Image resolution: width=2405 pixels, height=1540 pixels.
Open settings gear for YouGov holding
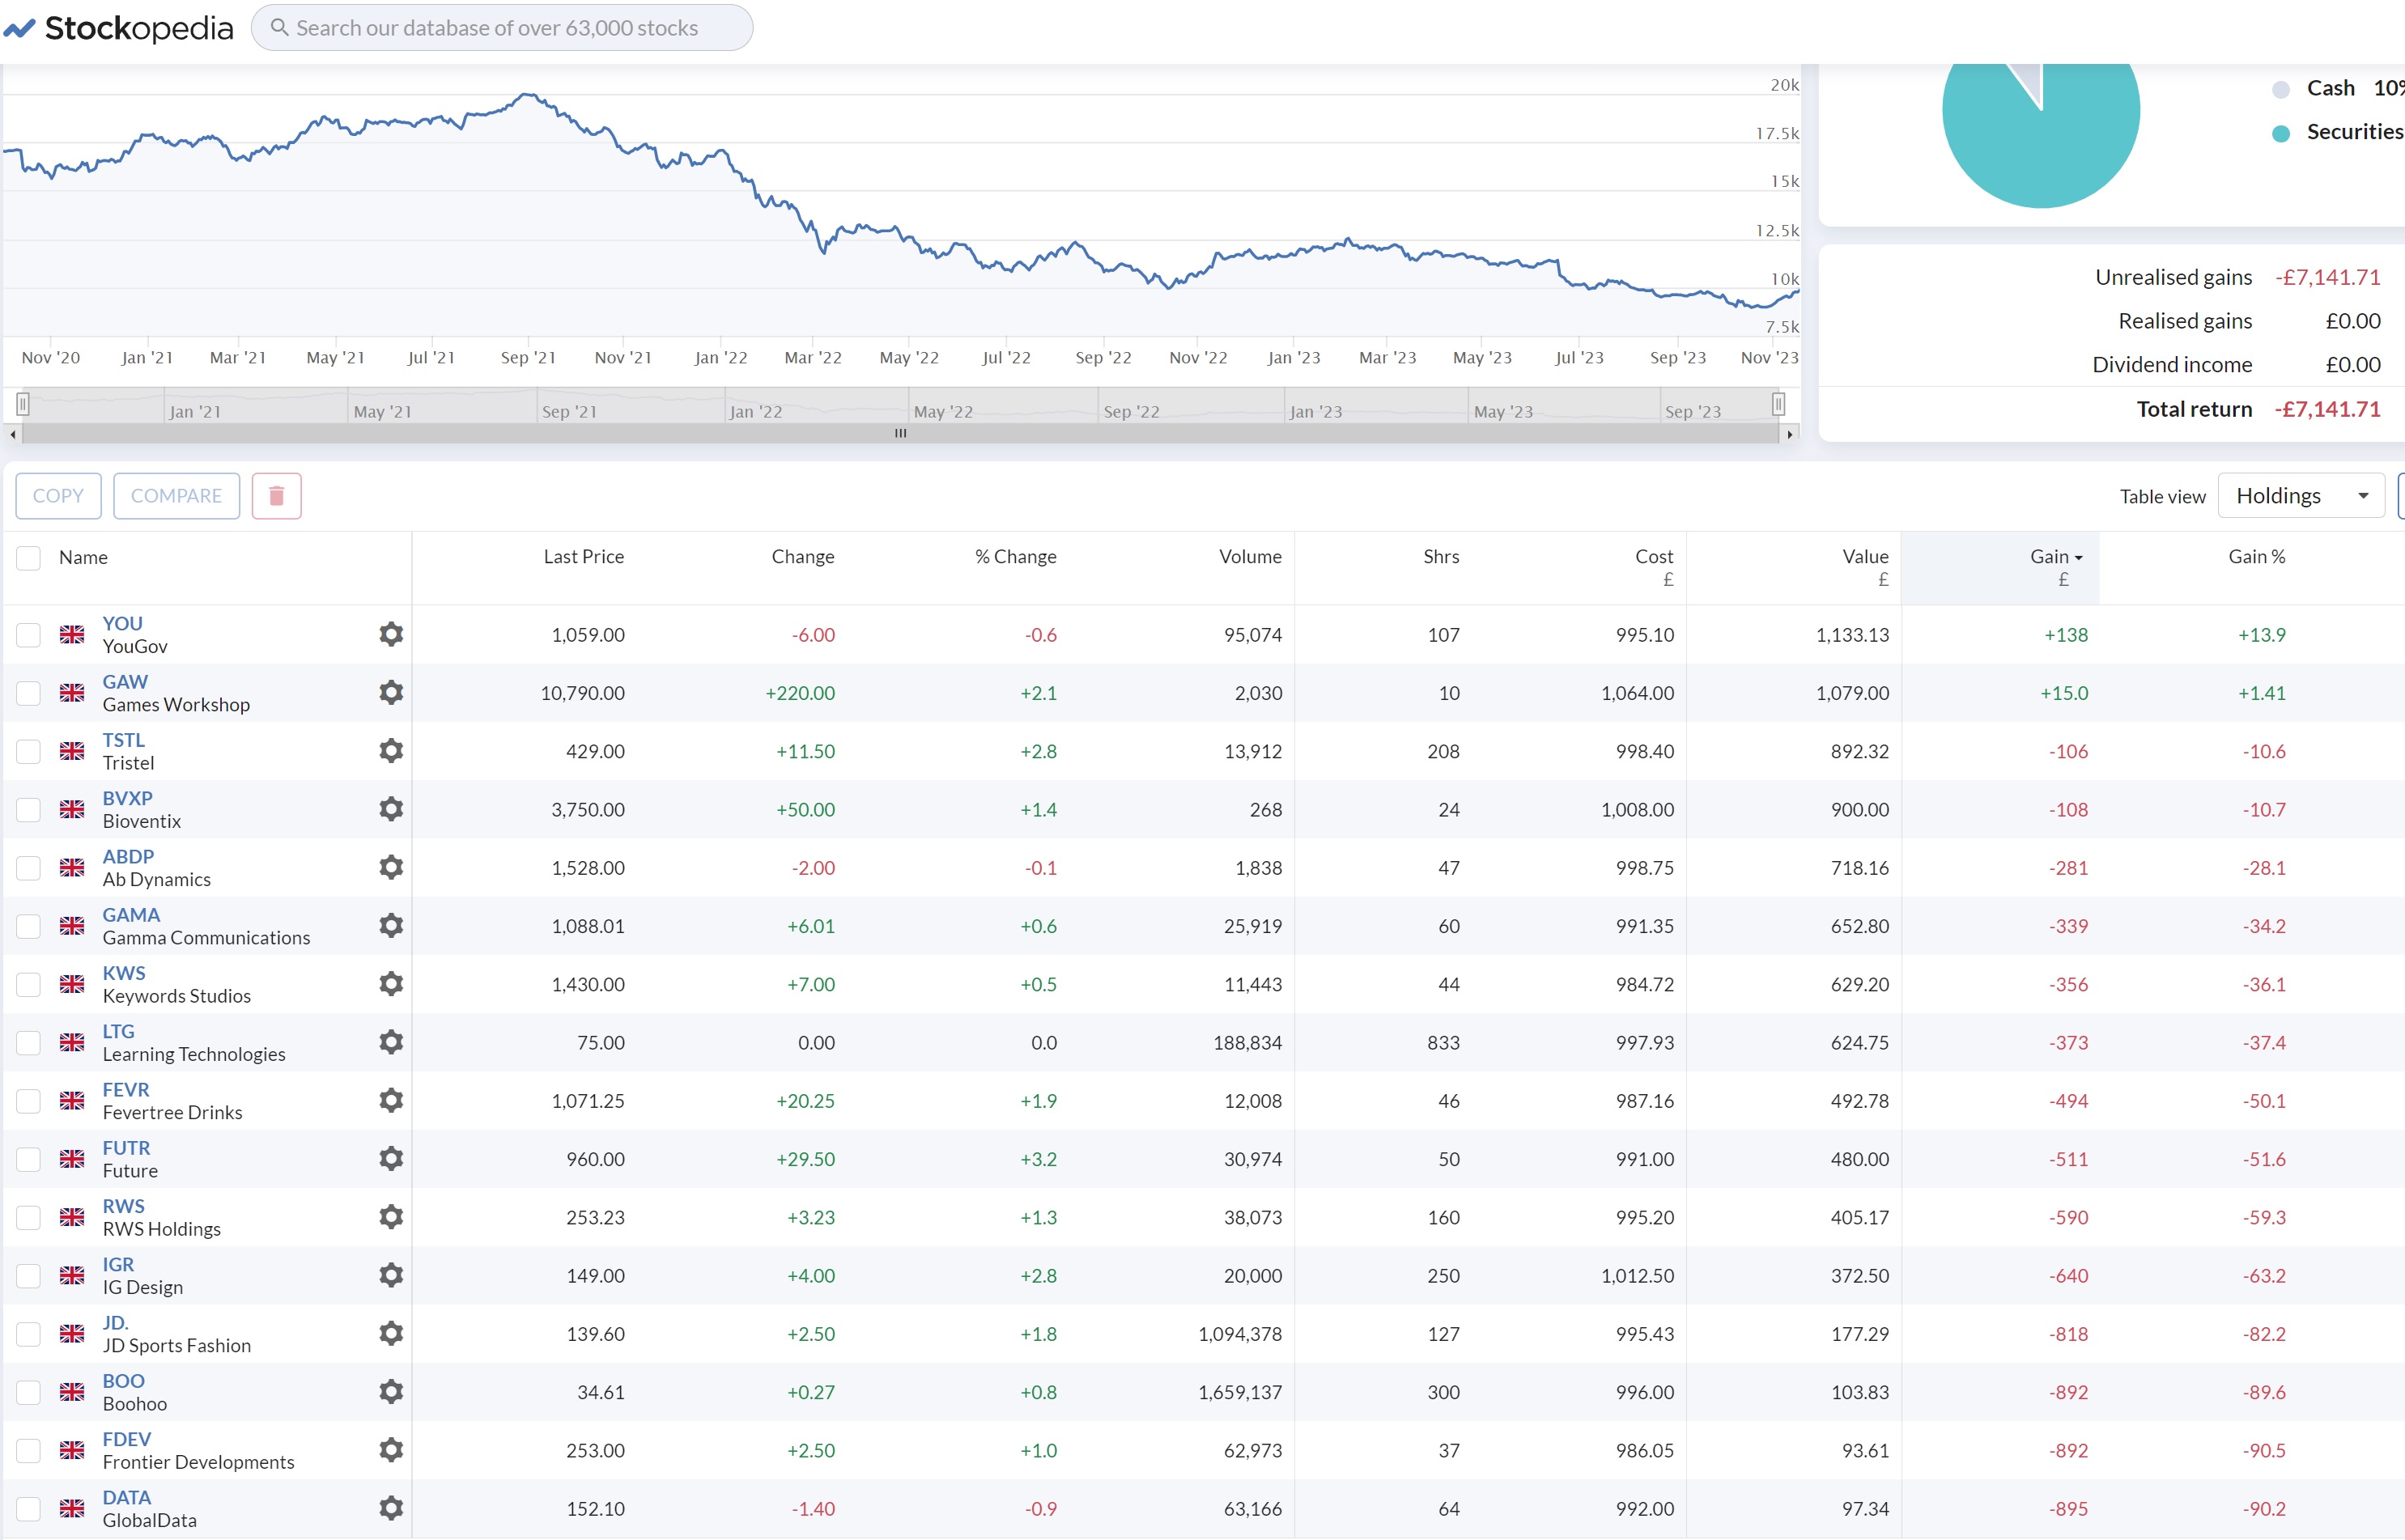click(x=391, y=634)
